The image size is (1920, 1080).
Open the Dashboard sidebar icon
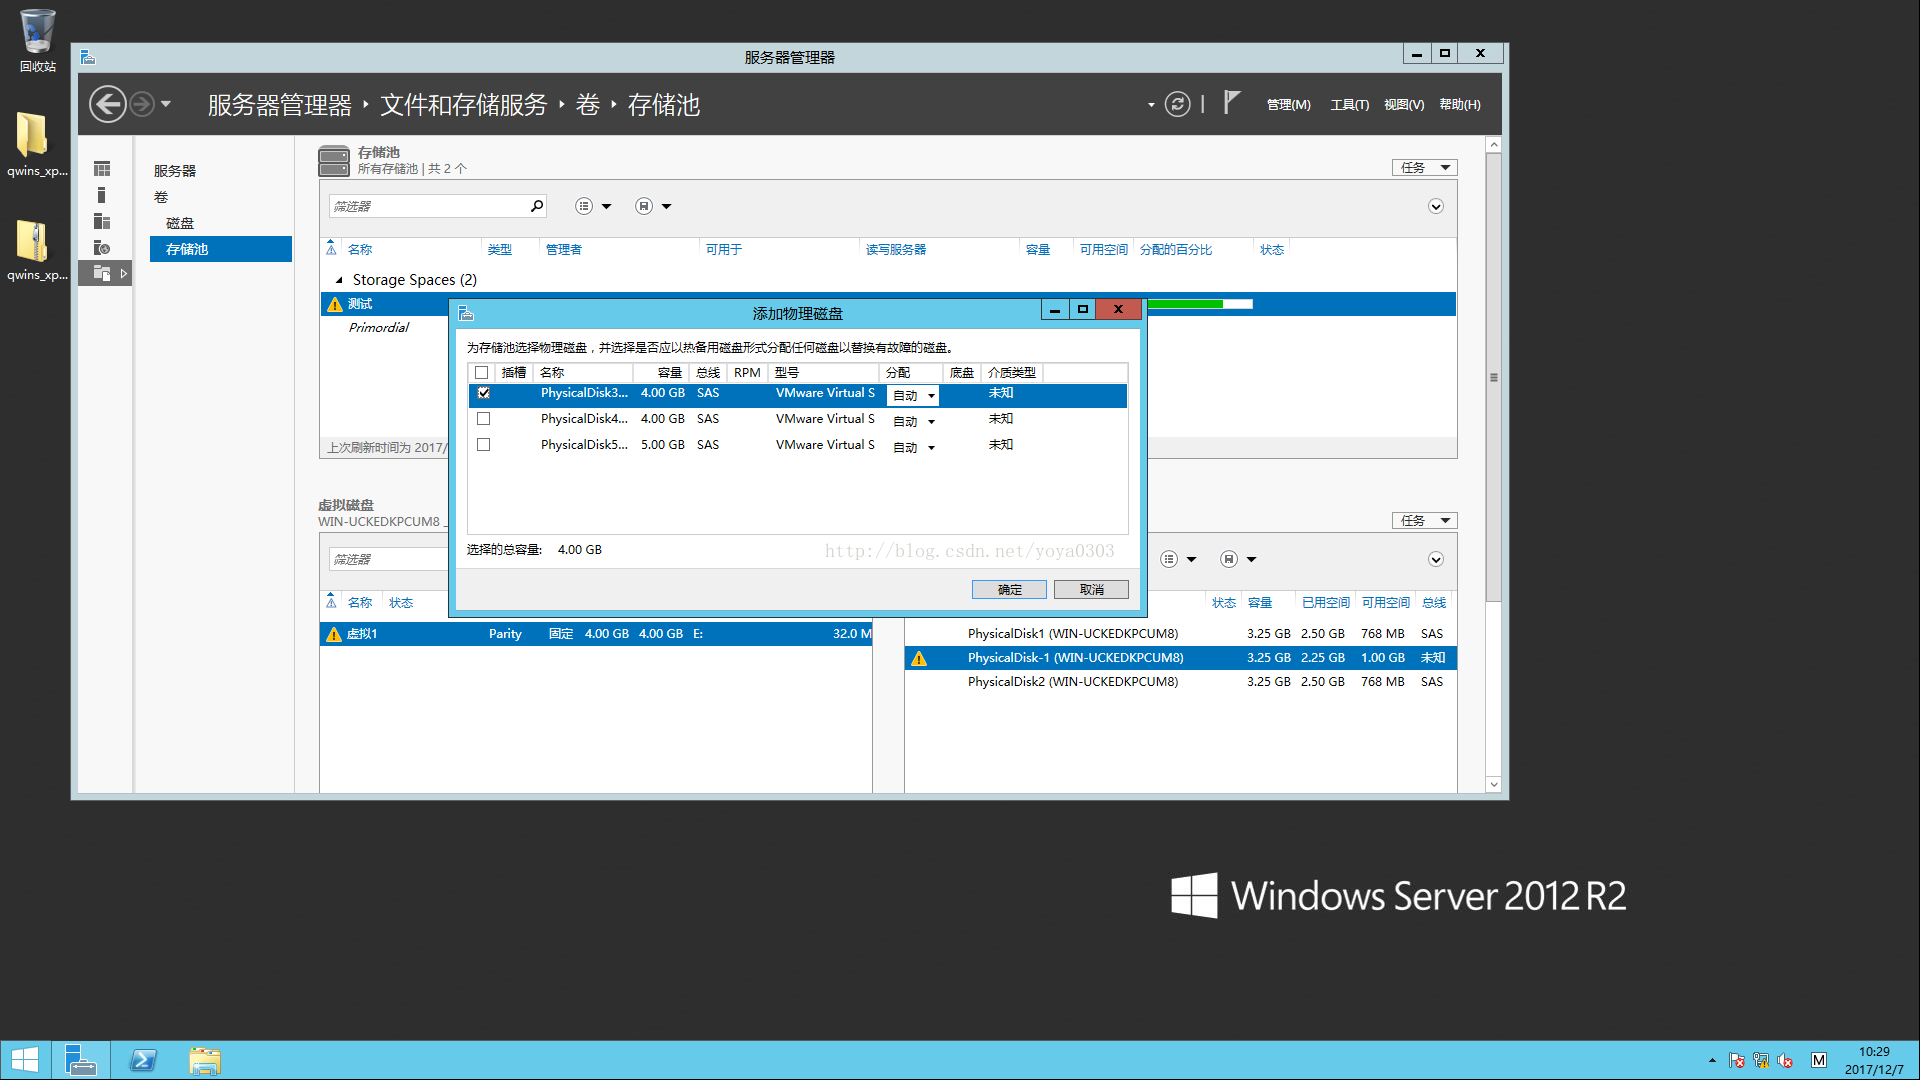(102, 169)
